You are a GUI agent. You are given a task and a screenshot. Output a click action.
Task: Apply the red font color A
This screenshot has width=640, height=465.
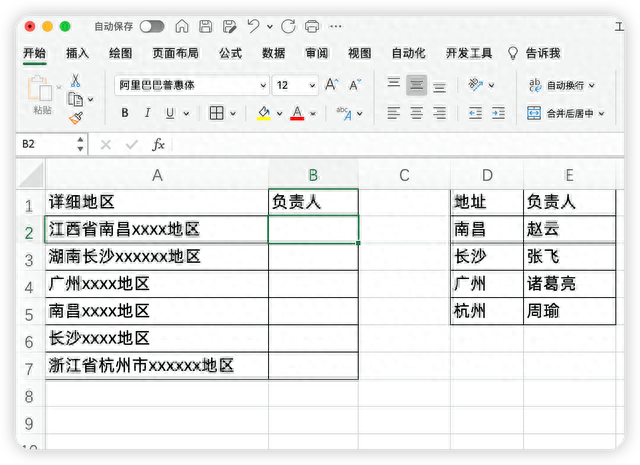click(297, 113)
